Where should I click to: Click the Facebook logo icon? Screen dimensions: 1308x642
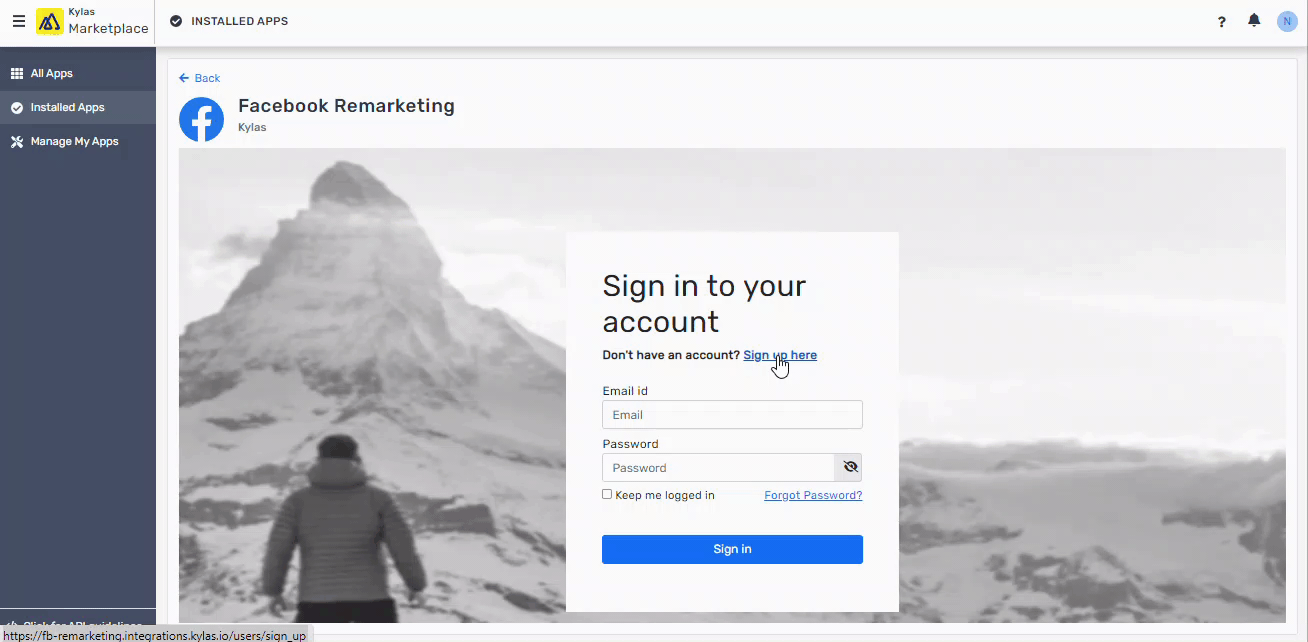[x=201, y=120]
